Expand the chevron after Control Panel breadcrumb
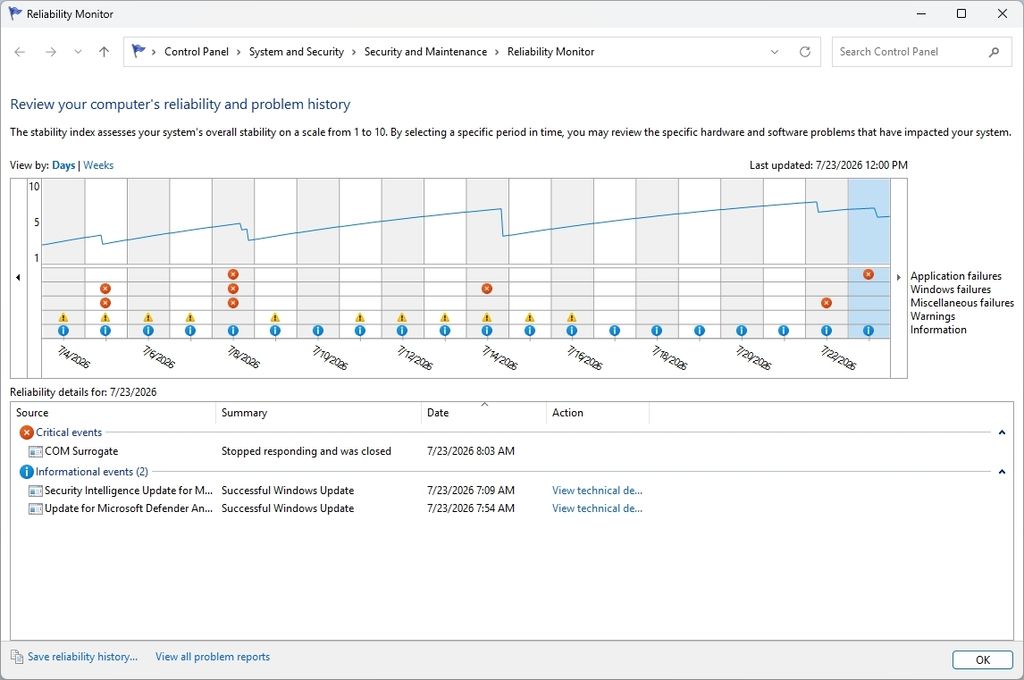Viewport: 1024px width, 680px height. click(239, 52)
